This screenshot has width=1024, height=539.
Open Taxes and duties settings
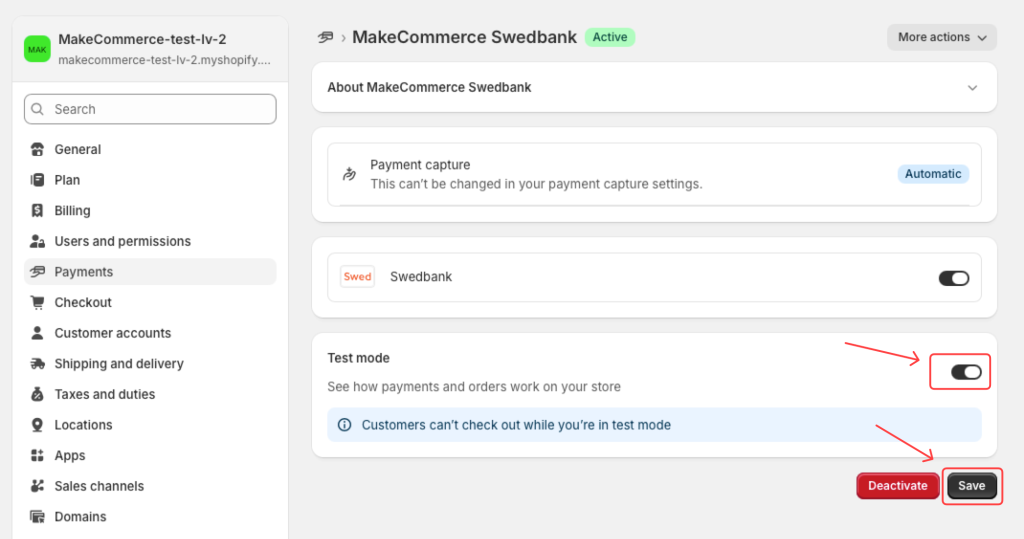[x=104, y=394]
